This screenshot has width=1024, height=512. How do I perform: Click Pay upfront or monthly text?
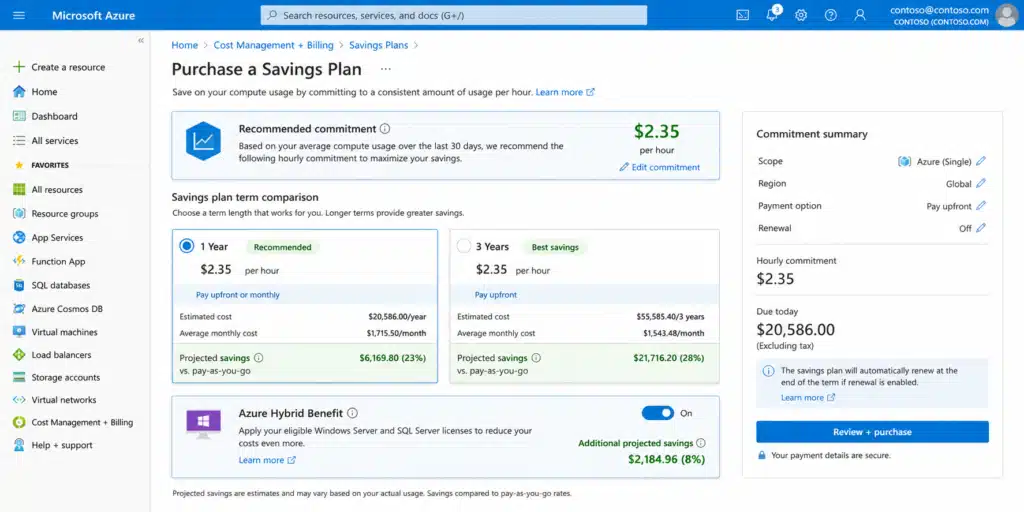(238, 295)
